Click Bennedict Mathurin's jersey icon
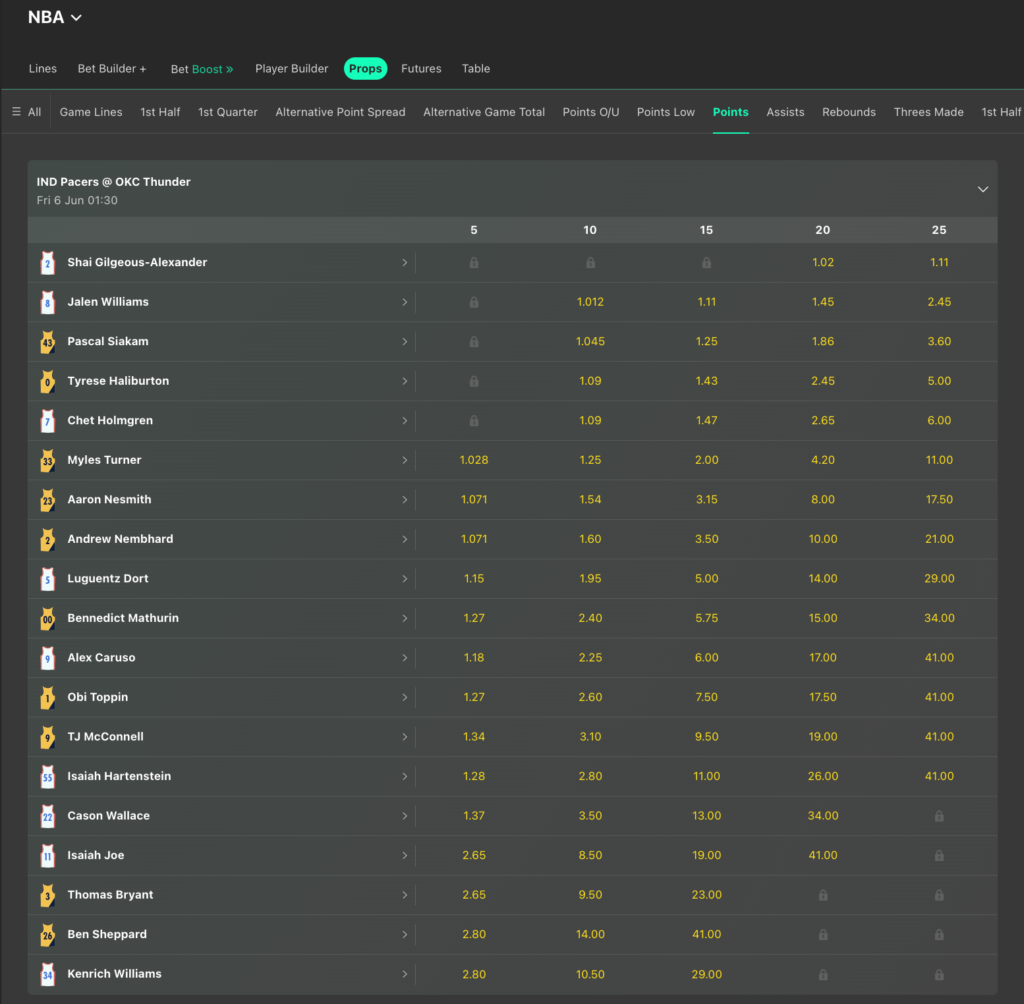 tap(47, 619)
